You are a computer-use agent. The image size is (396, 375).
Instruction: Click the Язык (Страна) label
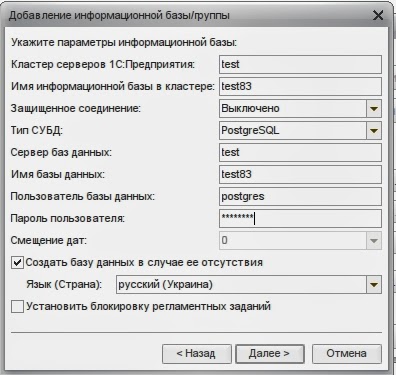64,285
